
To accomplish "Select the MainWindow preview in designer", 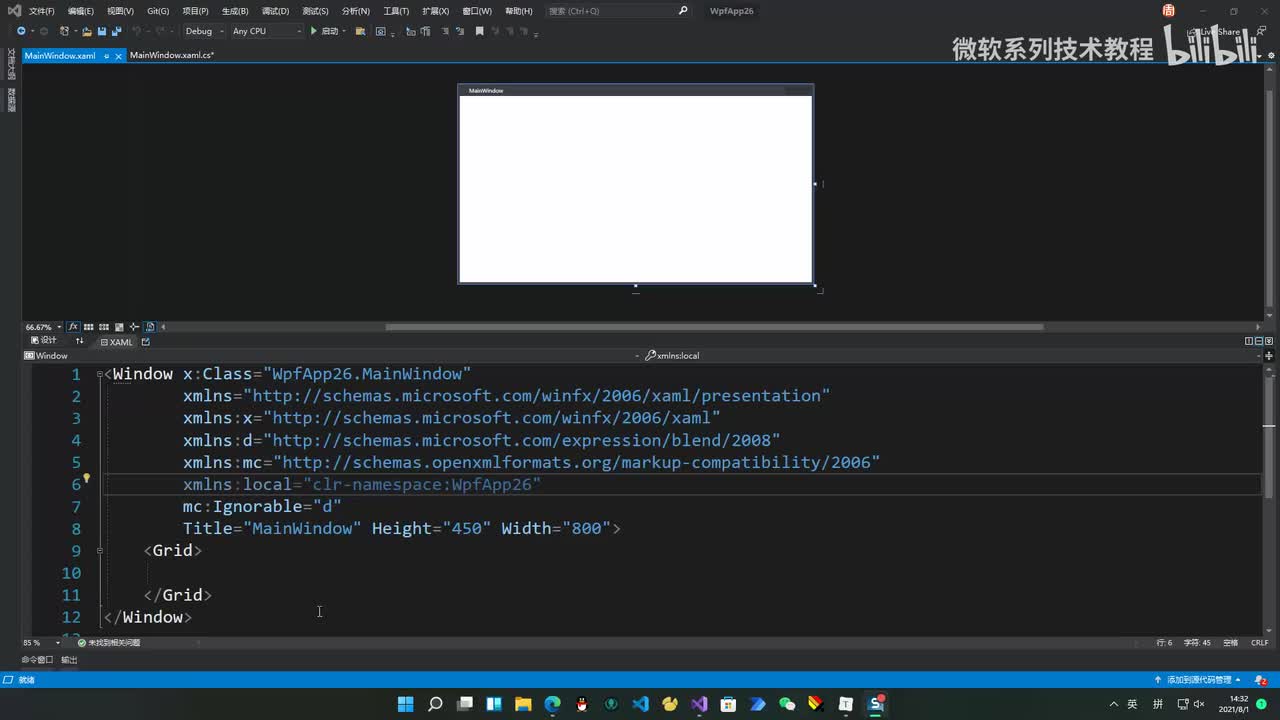I will click(x=636, y=184).
